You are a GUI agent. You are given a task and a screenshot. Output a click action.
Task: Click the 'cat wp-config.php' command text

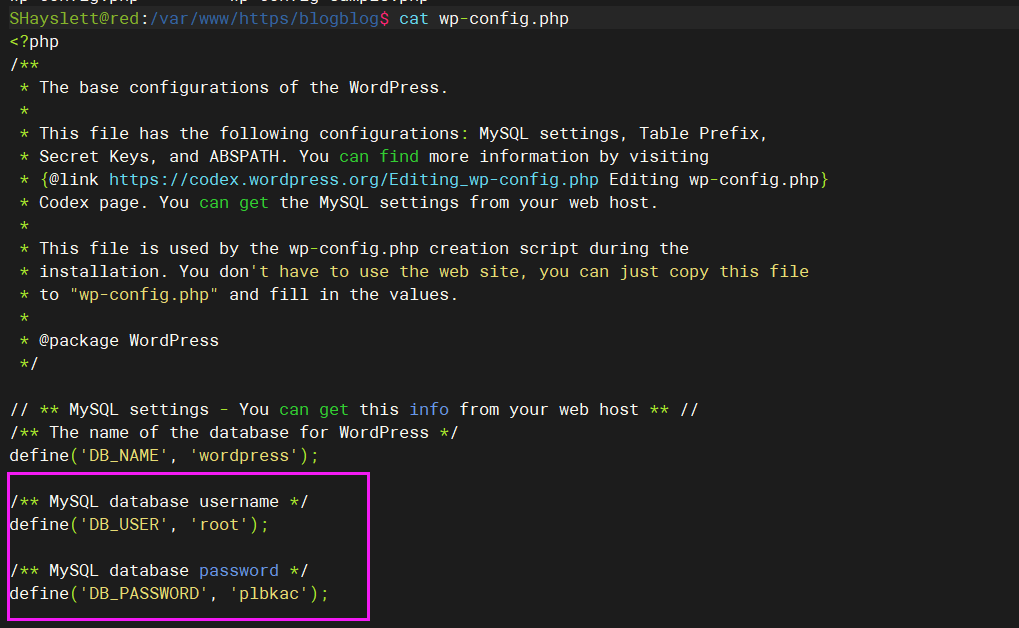pyautogui.click(x=484, y=18)
